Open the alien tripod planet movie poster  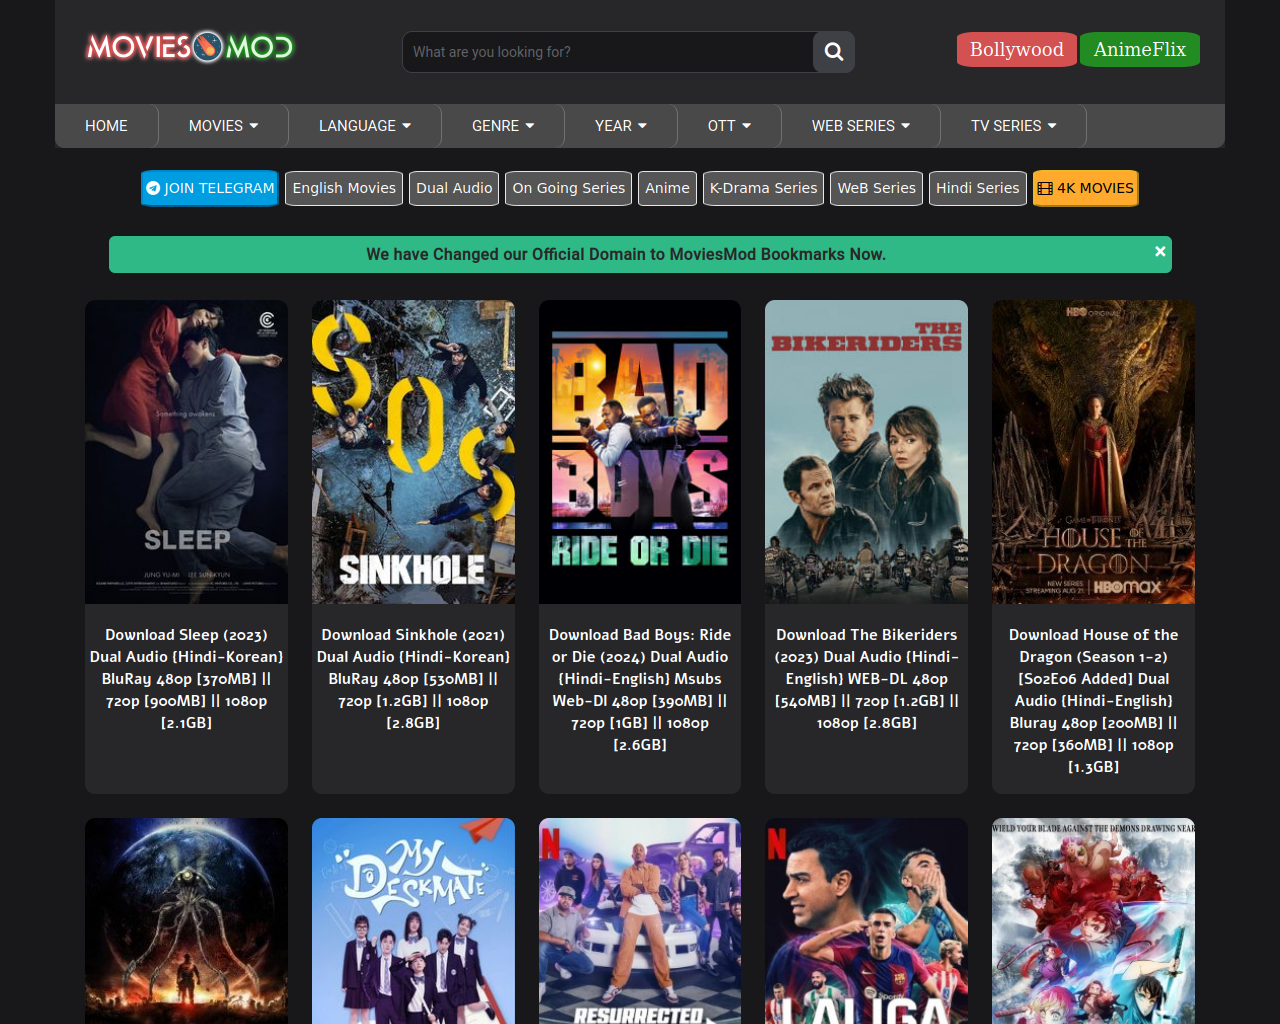pos(186,921)
